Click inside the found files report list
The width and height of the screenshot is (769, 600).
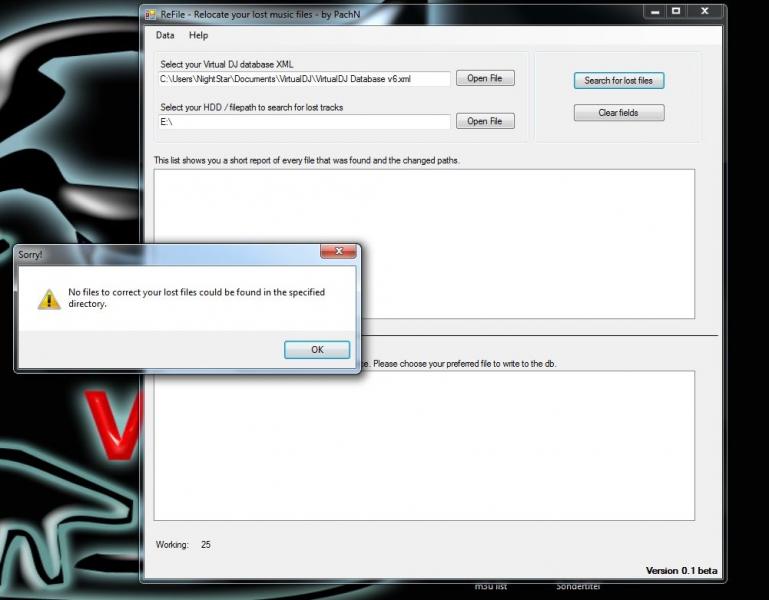[x=424, y=244]
